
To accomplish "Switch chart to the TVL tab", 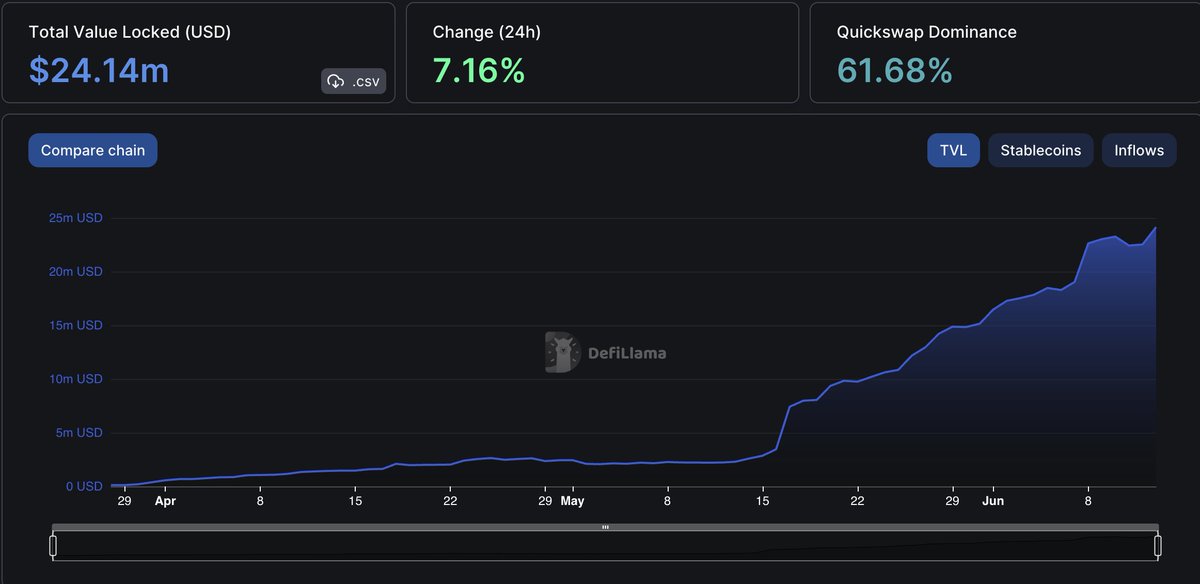I will click(953, 150).
